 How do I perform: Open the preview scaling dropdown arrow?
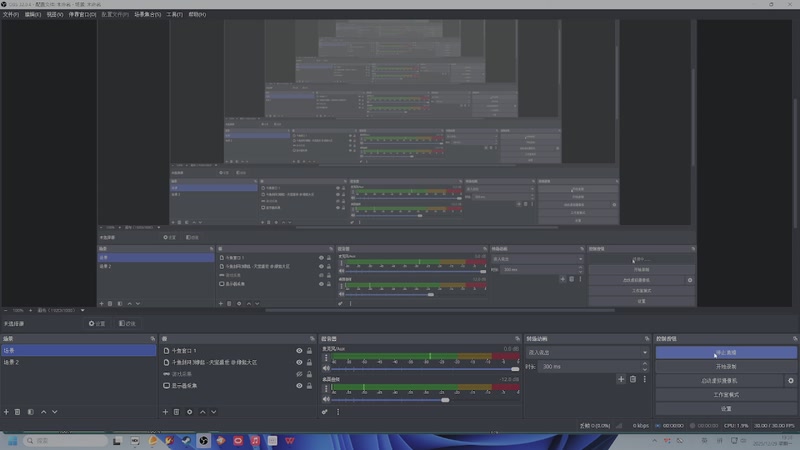(83, 310)
